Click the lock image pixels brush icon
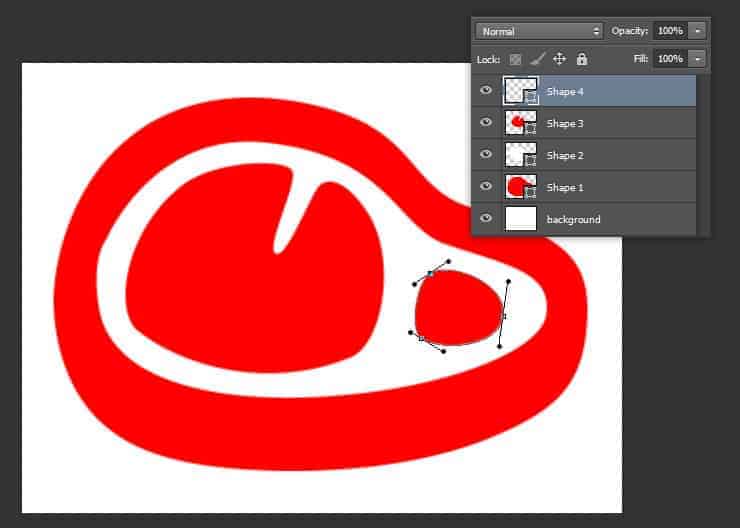This screenshot has height=528, width=740. click(x=538, y=59)
